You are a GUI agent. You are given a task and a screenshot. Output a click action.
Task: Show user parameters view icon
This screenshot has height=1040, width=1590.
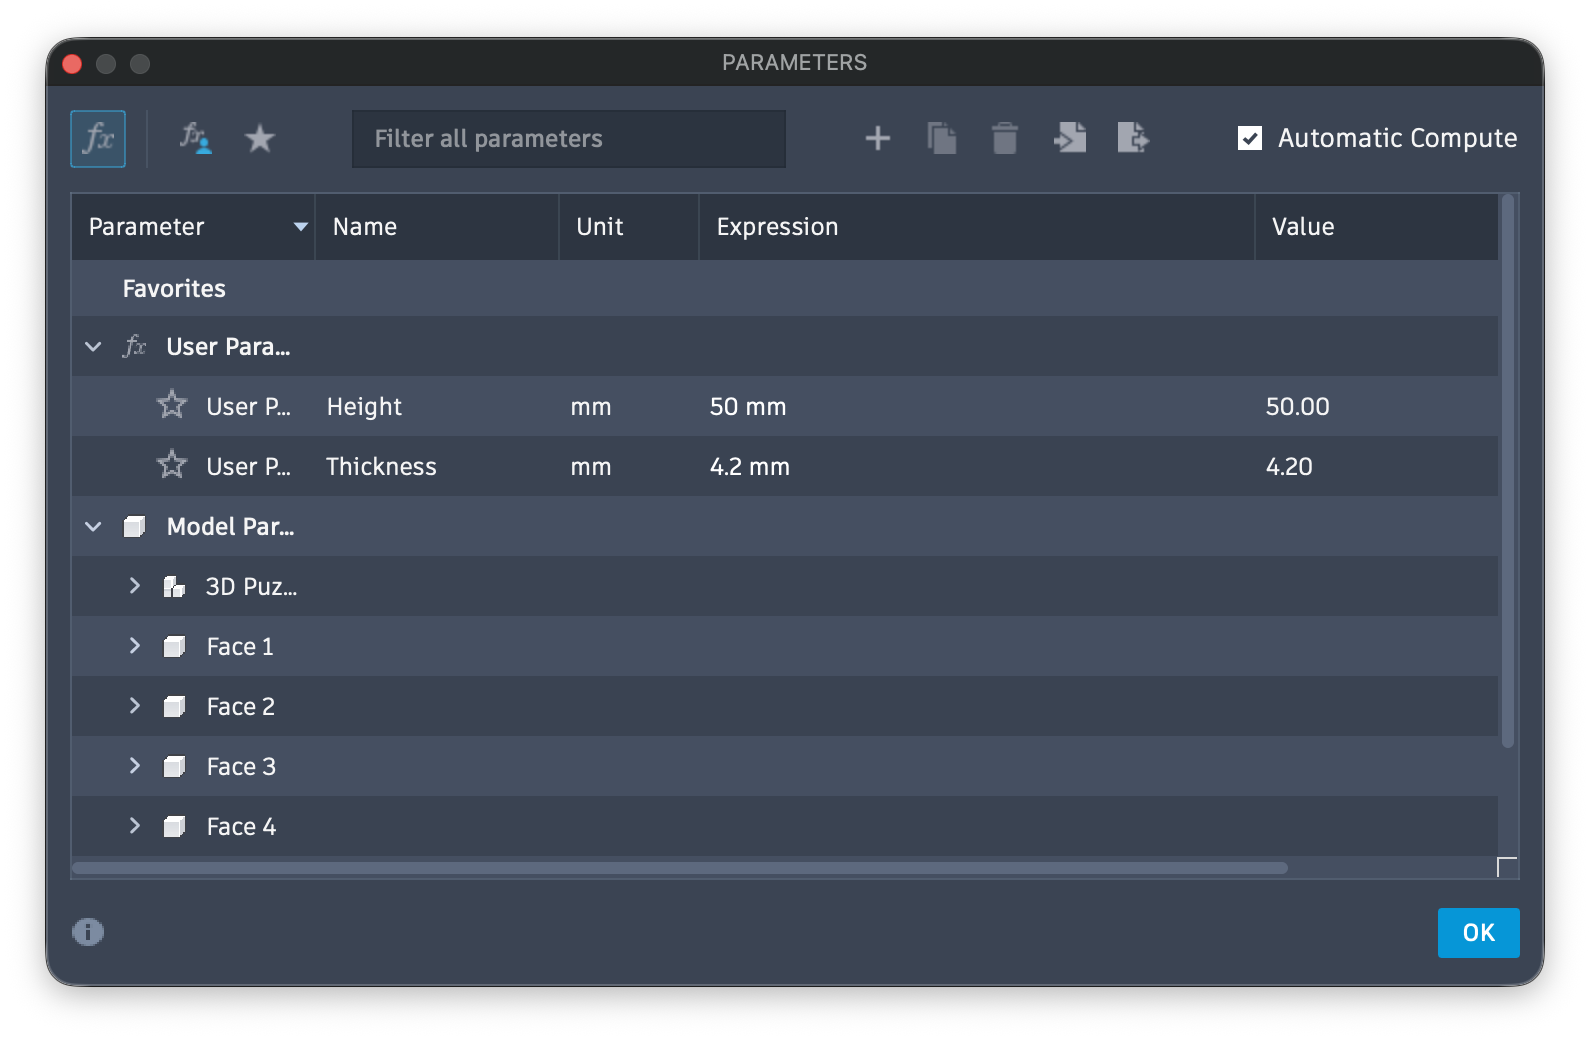[x=195, y=138]
